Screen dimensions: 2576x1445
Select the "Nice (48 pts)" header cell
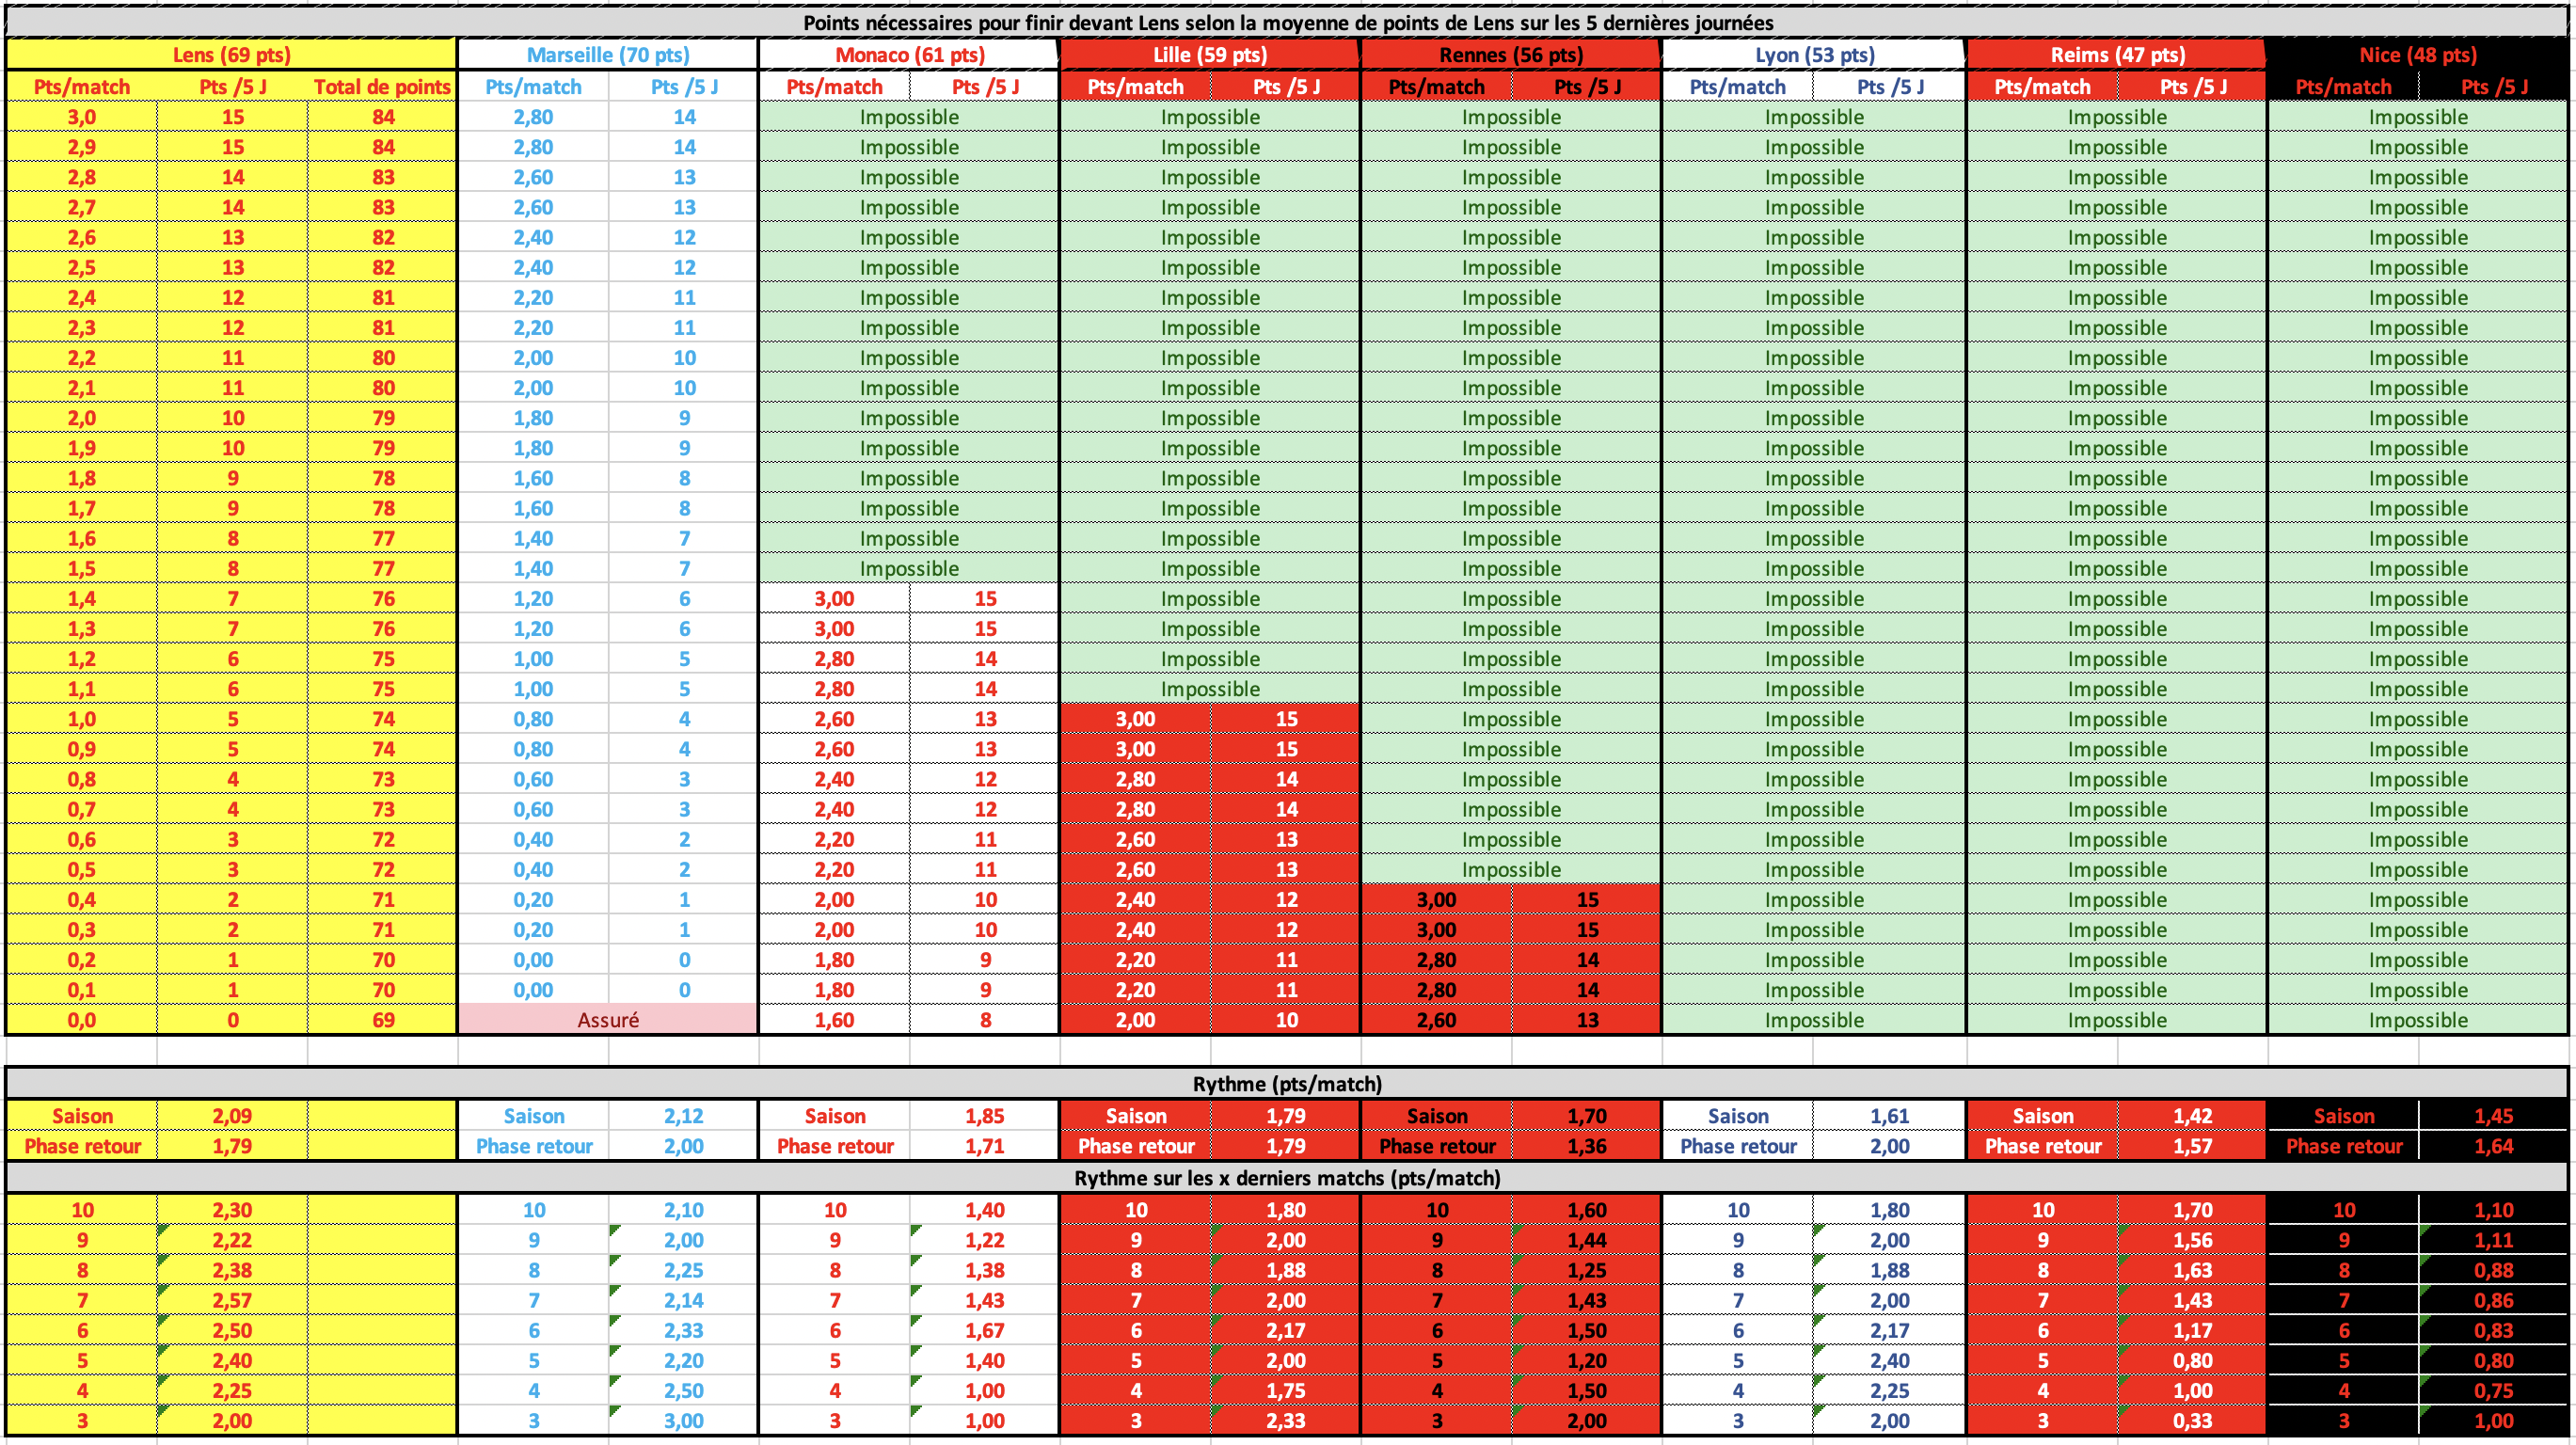[x=2418, y=55]
